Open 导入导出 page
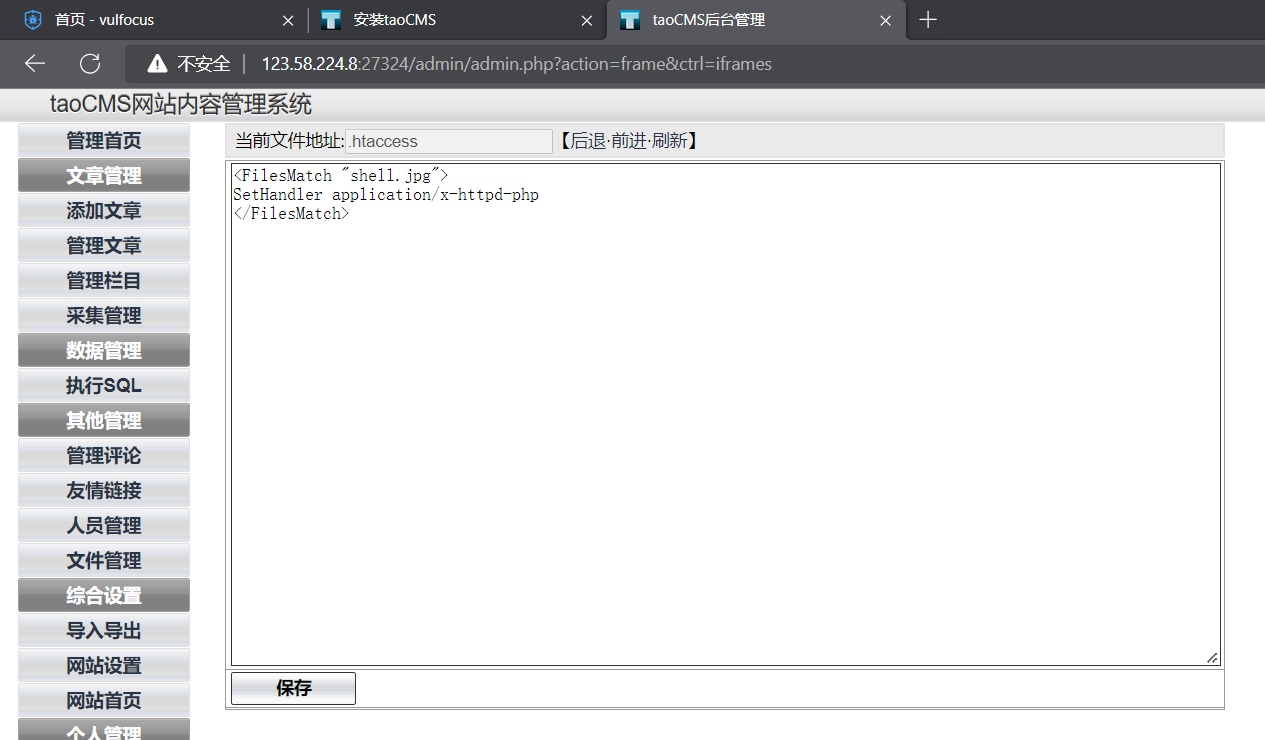Screen dimensions: 1265x740 point(104,630)
